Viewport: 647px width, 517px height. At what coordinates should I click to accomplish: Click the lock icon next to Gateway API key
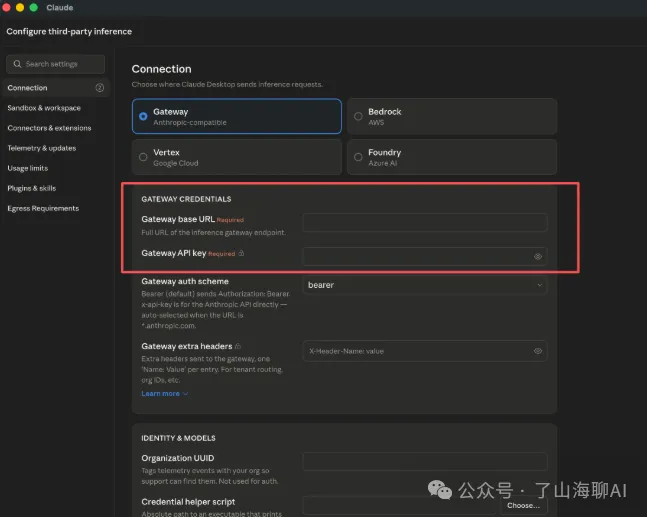[241, 253]
